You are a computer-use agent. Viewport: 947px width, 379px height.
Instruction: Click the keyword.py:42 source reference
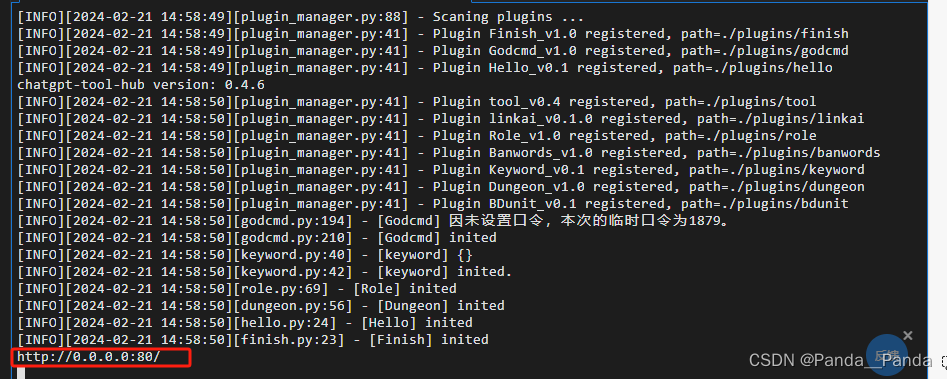(292, 272)
